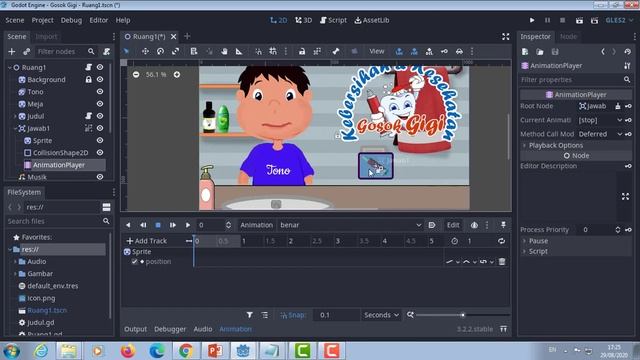Open the GLES2 renderer dropdown

pos(619,20)
